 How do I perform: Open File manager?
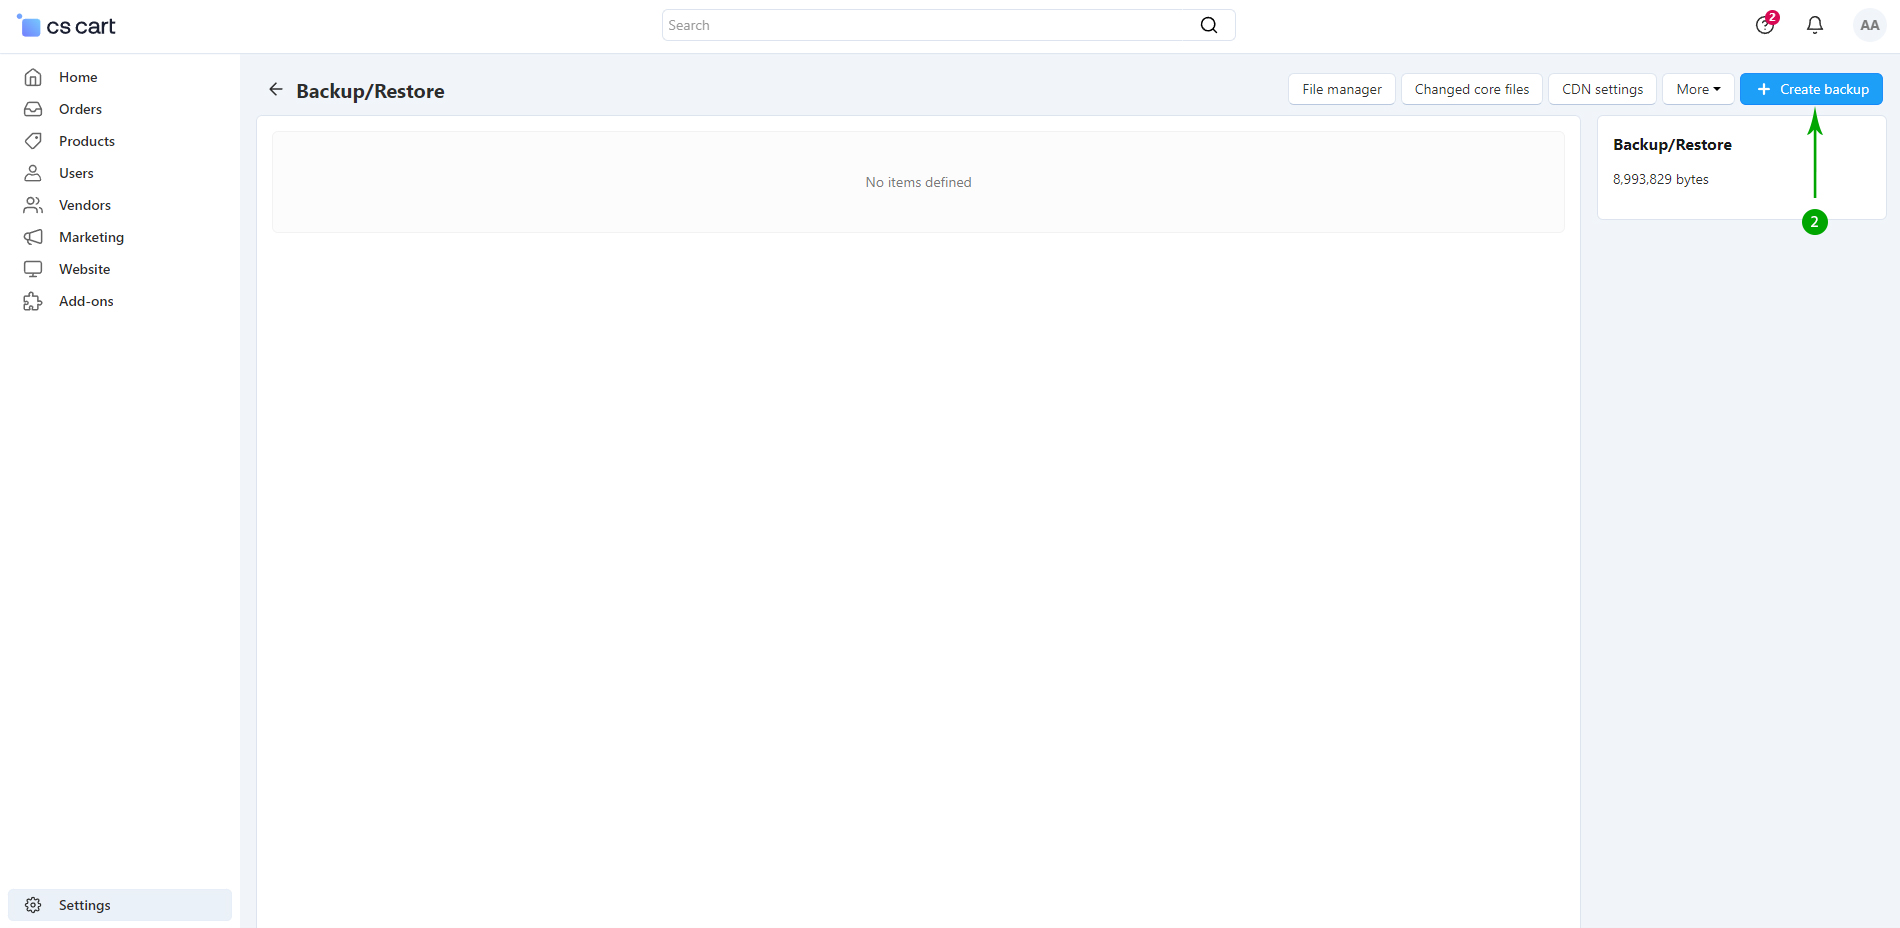(x=1341, y=89)
